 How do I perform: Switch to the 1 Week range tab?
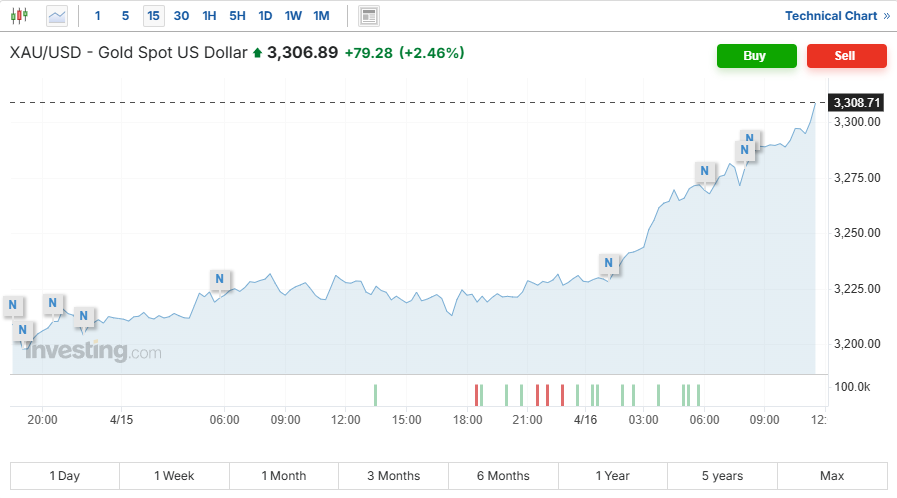click(174, 476)
